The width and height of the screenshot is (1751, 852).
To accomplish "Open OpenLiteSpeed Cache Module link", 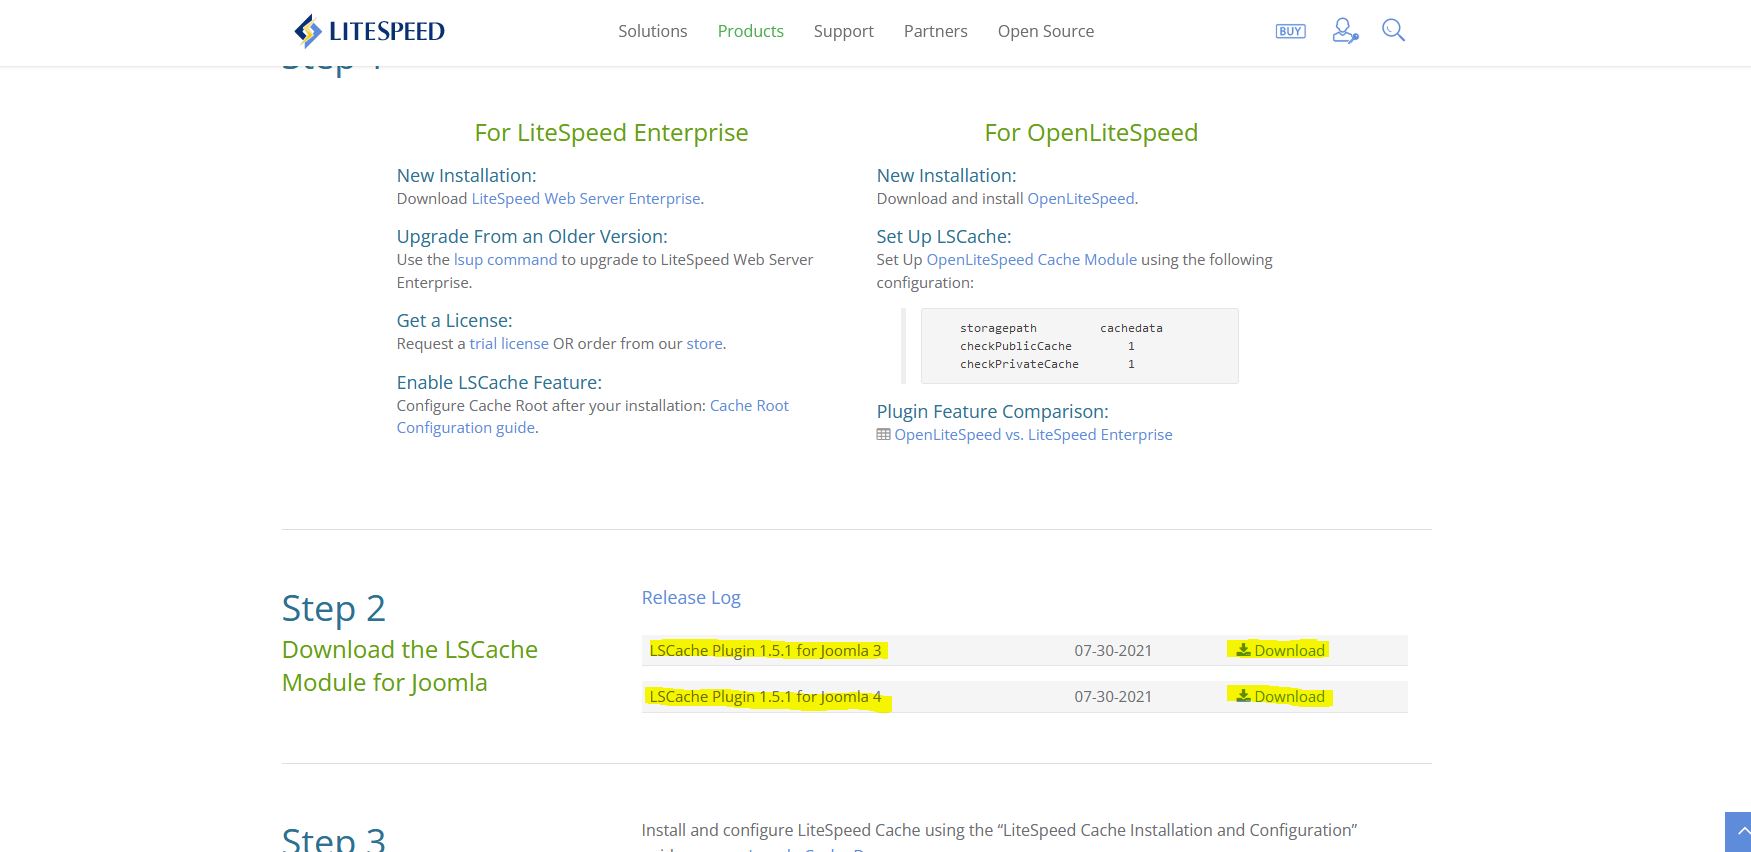I will (1031, 259).
